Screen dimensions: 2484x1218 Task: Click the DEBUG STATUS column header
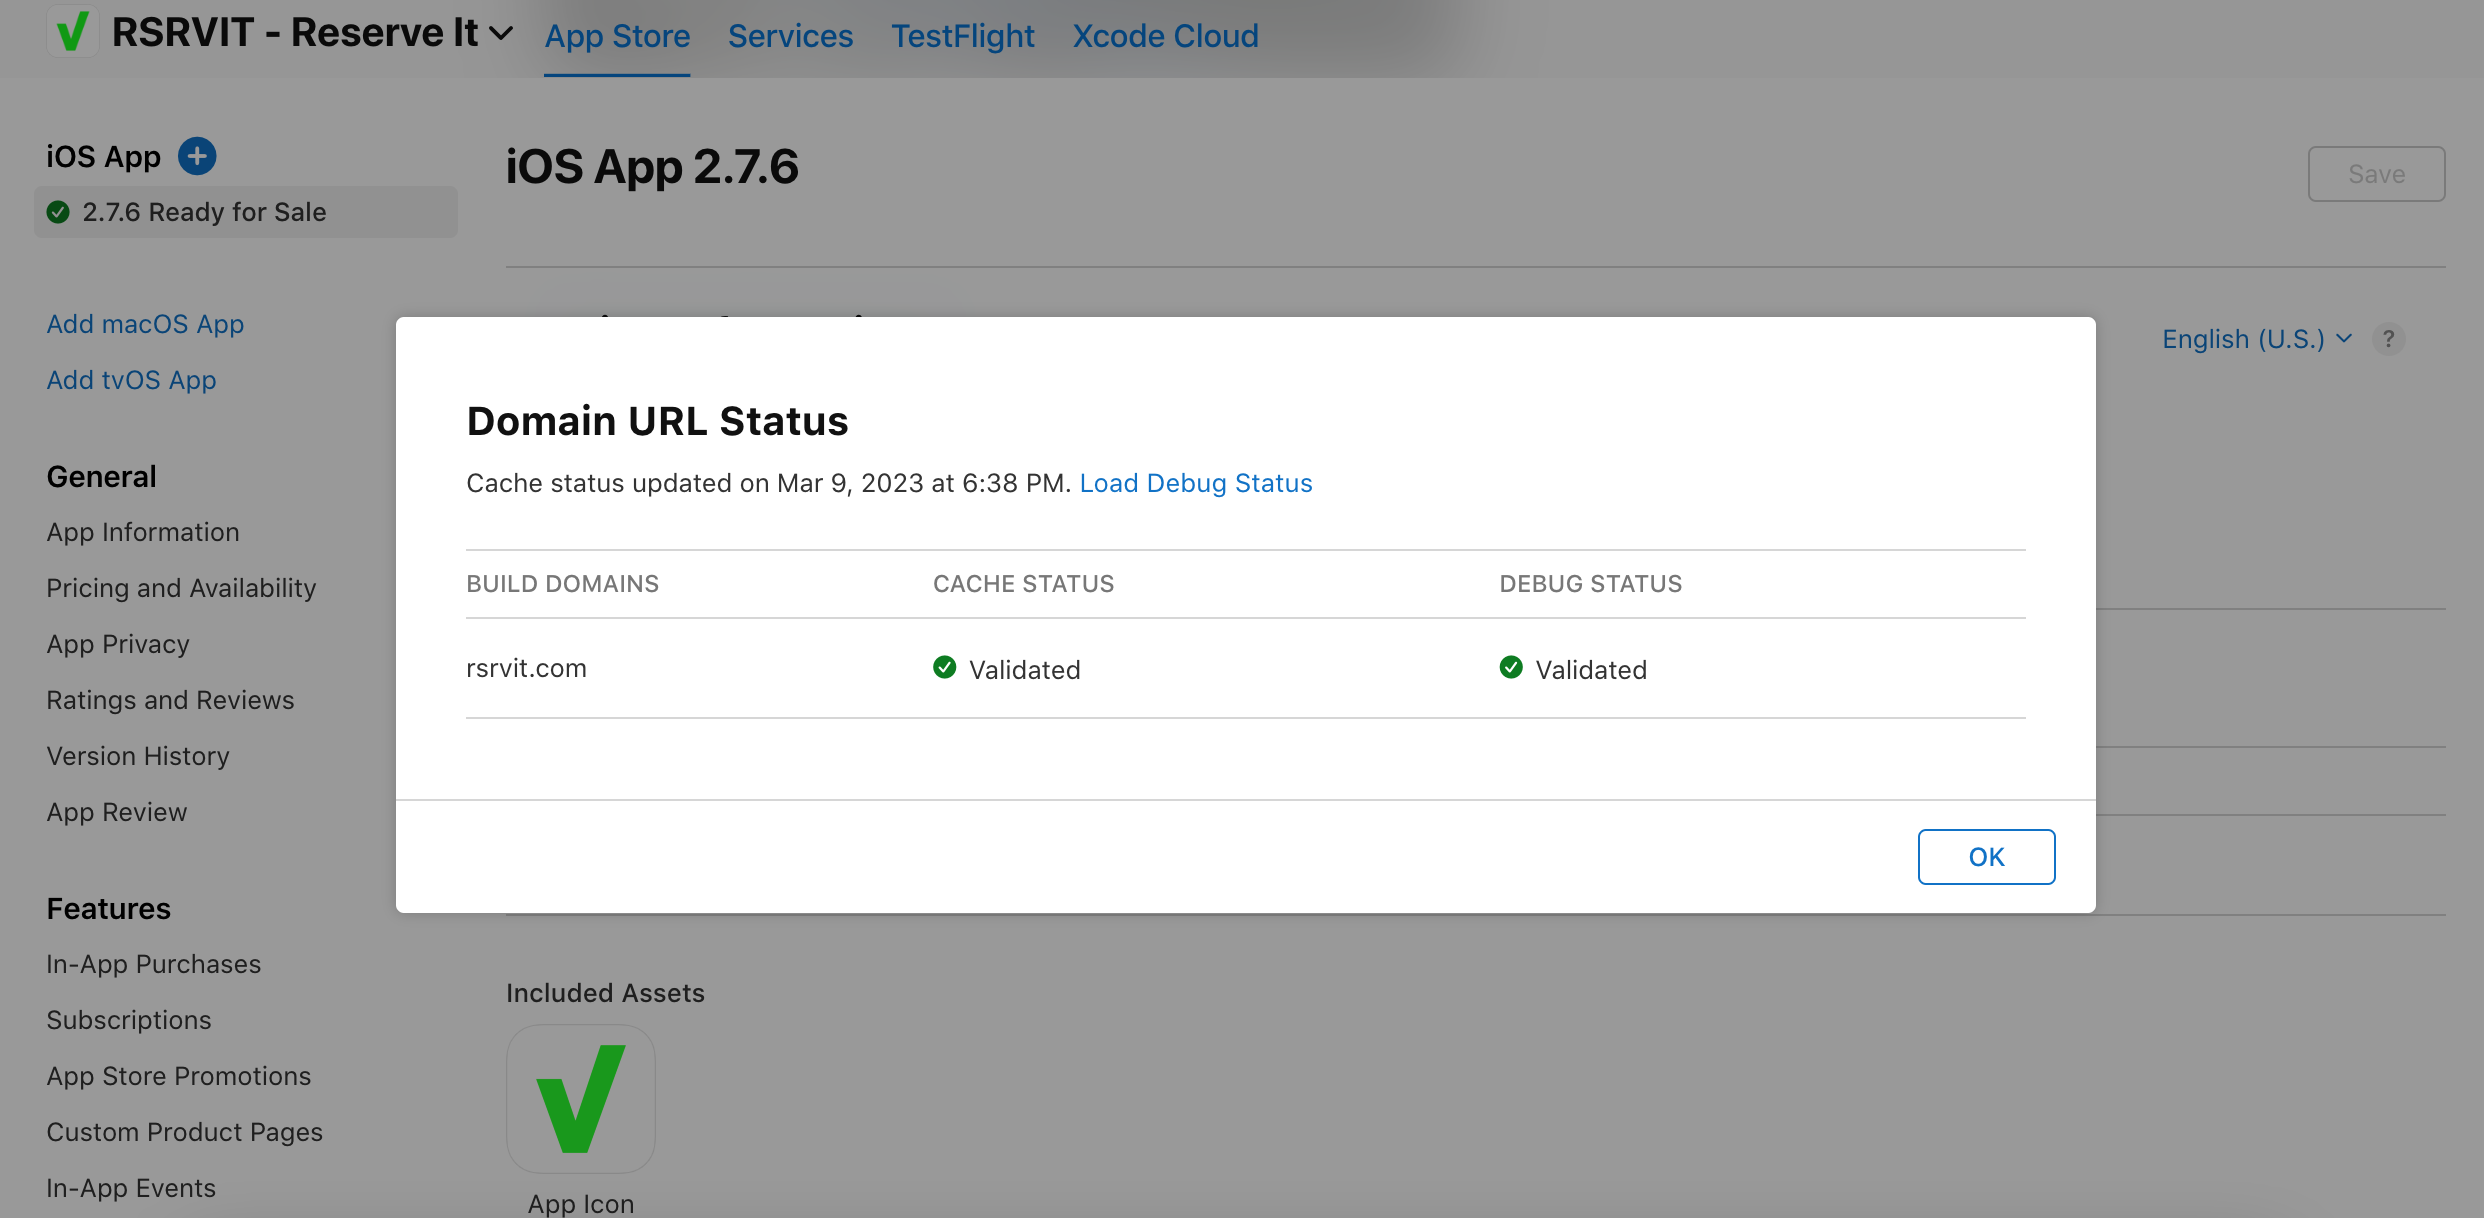click(x=1590, y=584)
